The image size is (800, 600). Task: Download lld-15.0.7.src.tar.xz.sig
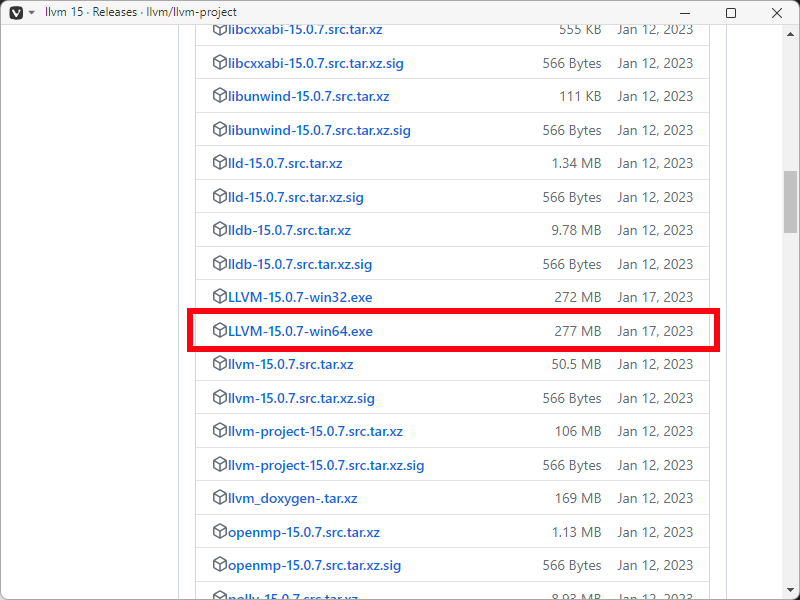point(296,197)
